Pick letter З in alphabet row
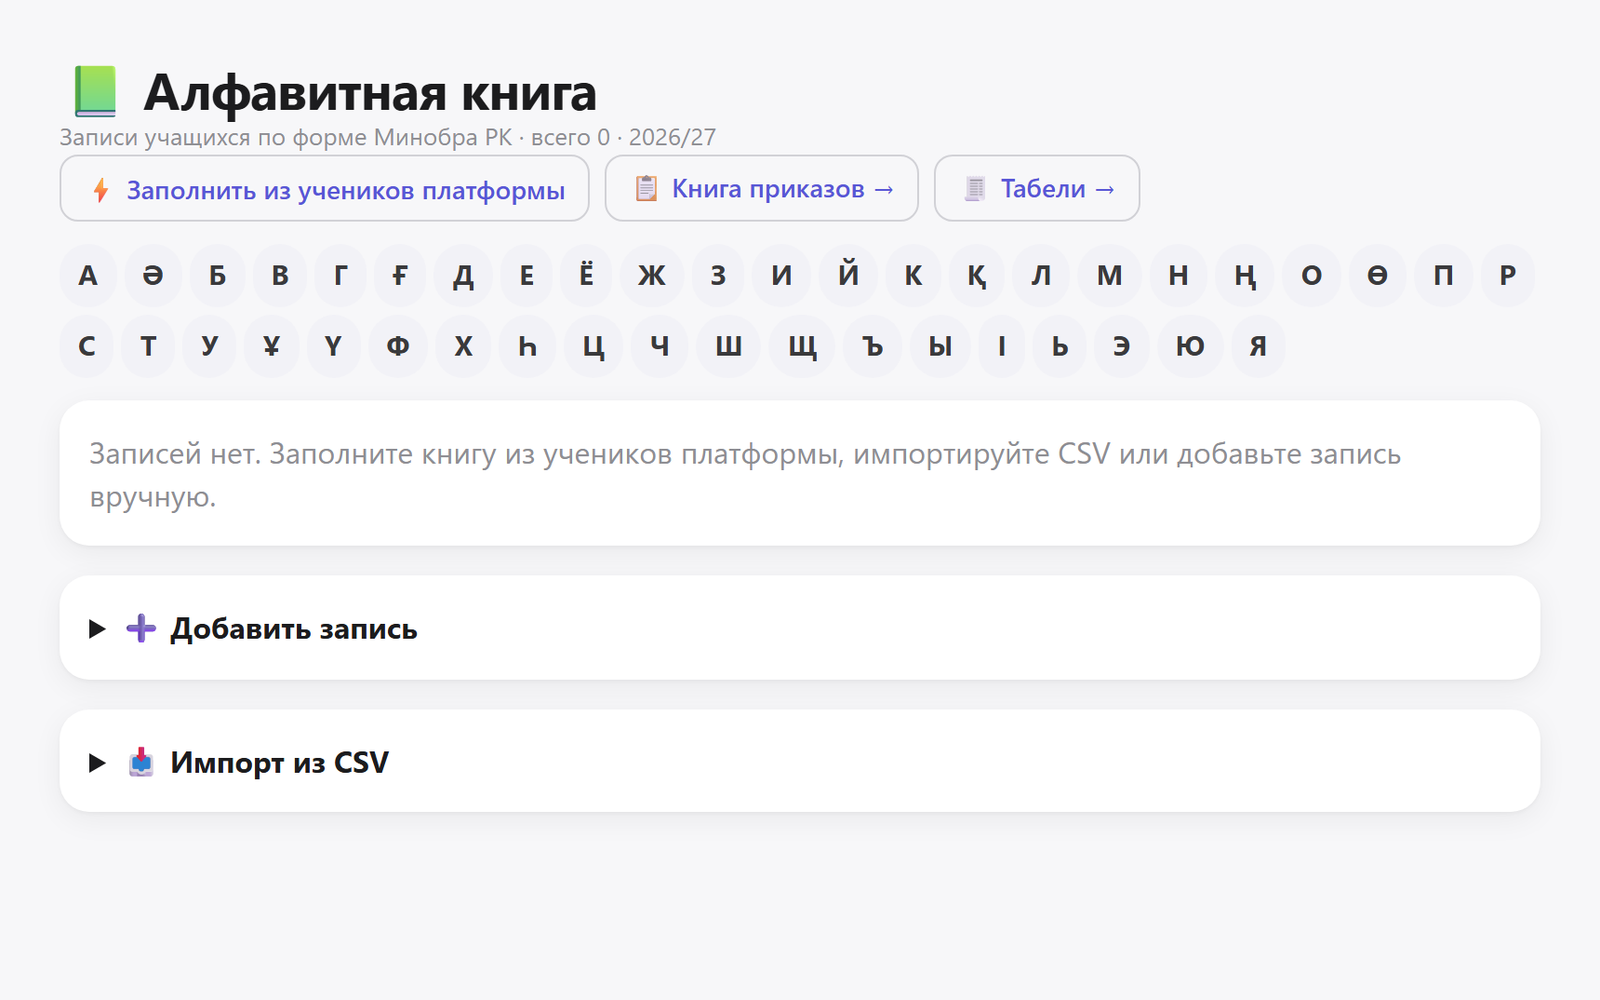This screenshot has height=1000, width=1600. click(718, 275)
